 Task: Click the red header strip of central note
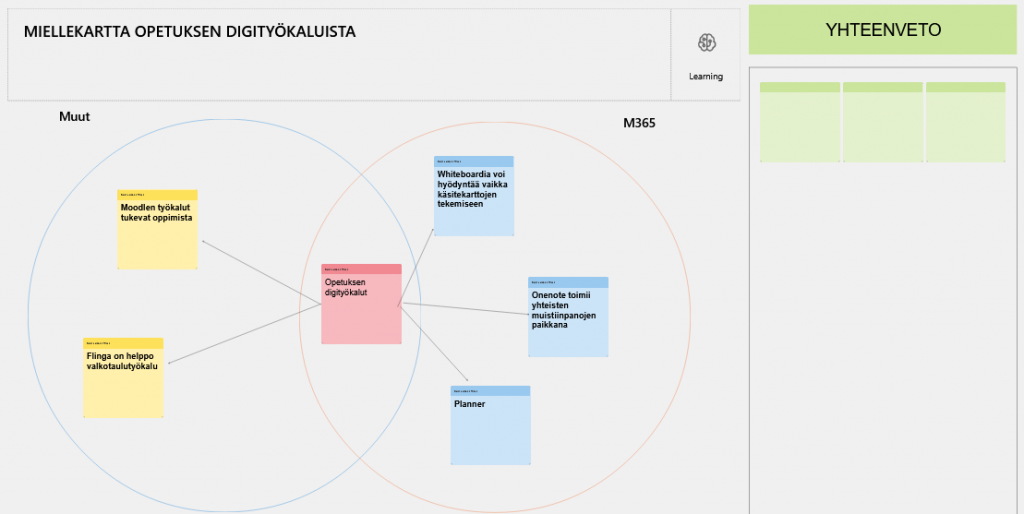(x=361, y=269)
